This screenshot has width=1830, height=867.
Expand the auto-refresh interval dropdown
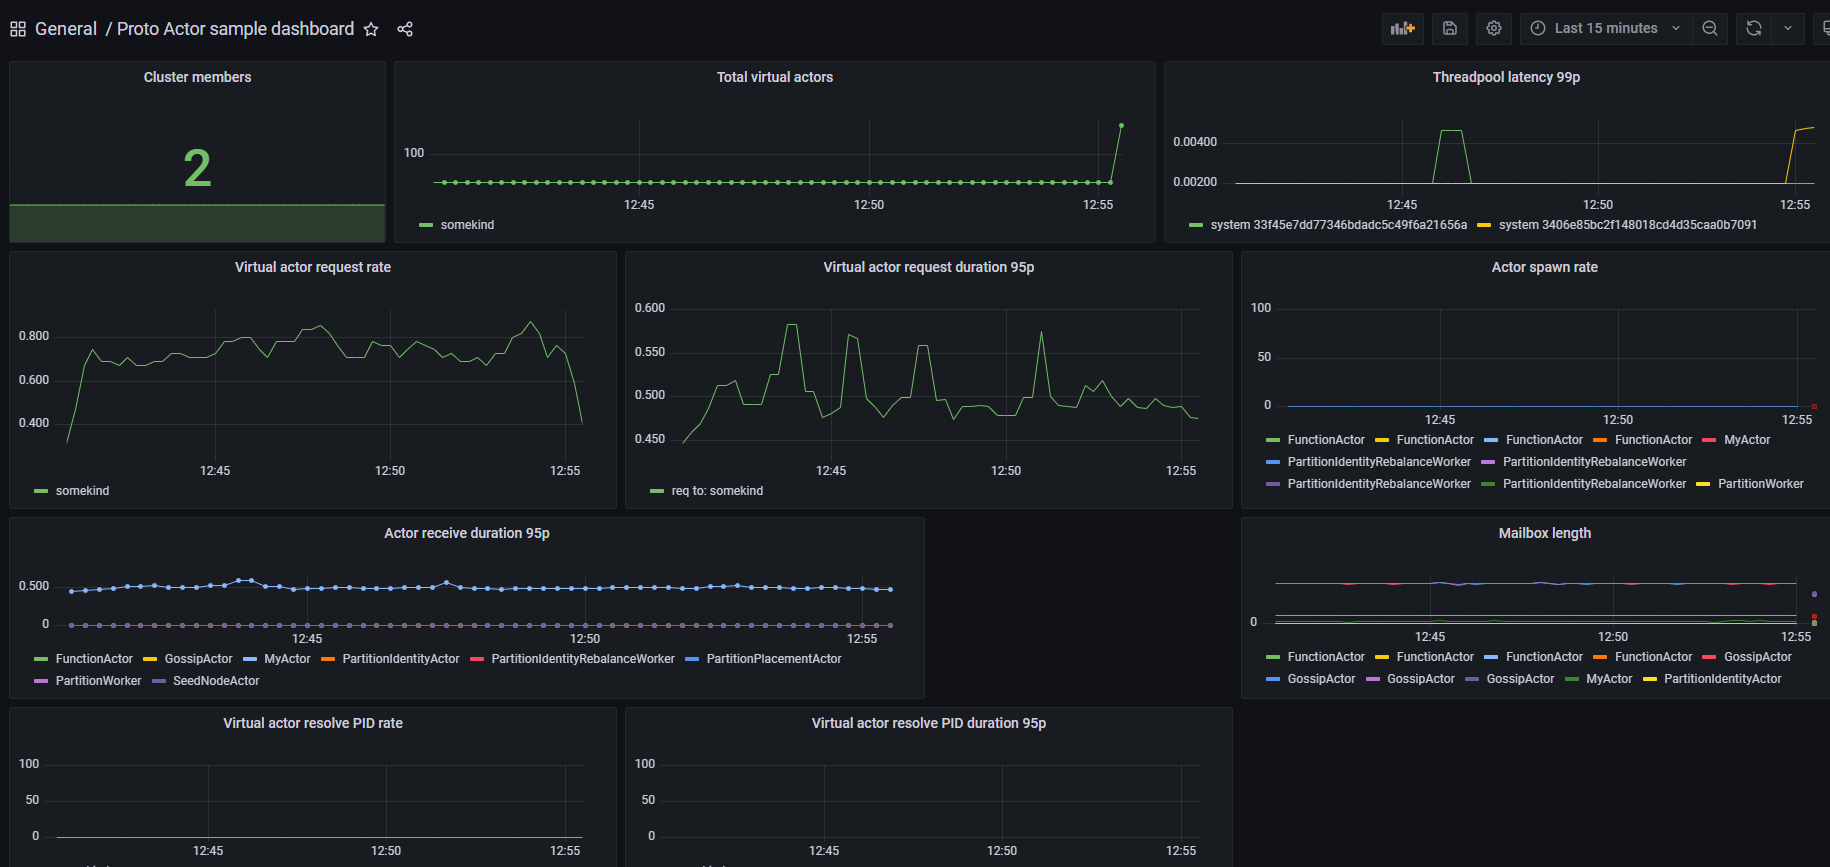click(x=1788, y=29)
